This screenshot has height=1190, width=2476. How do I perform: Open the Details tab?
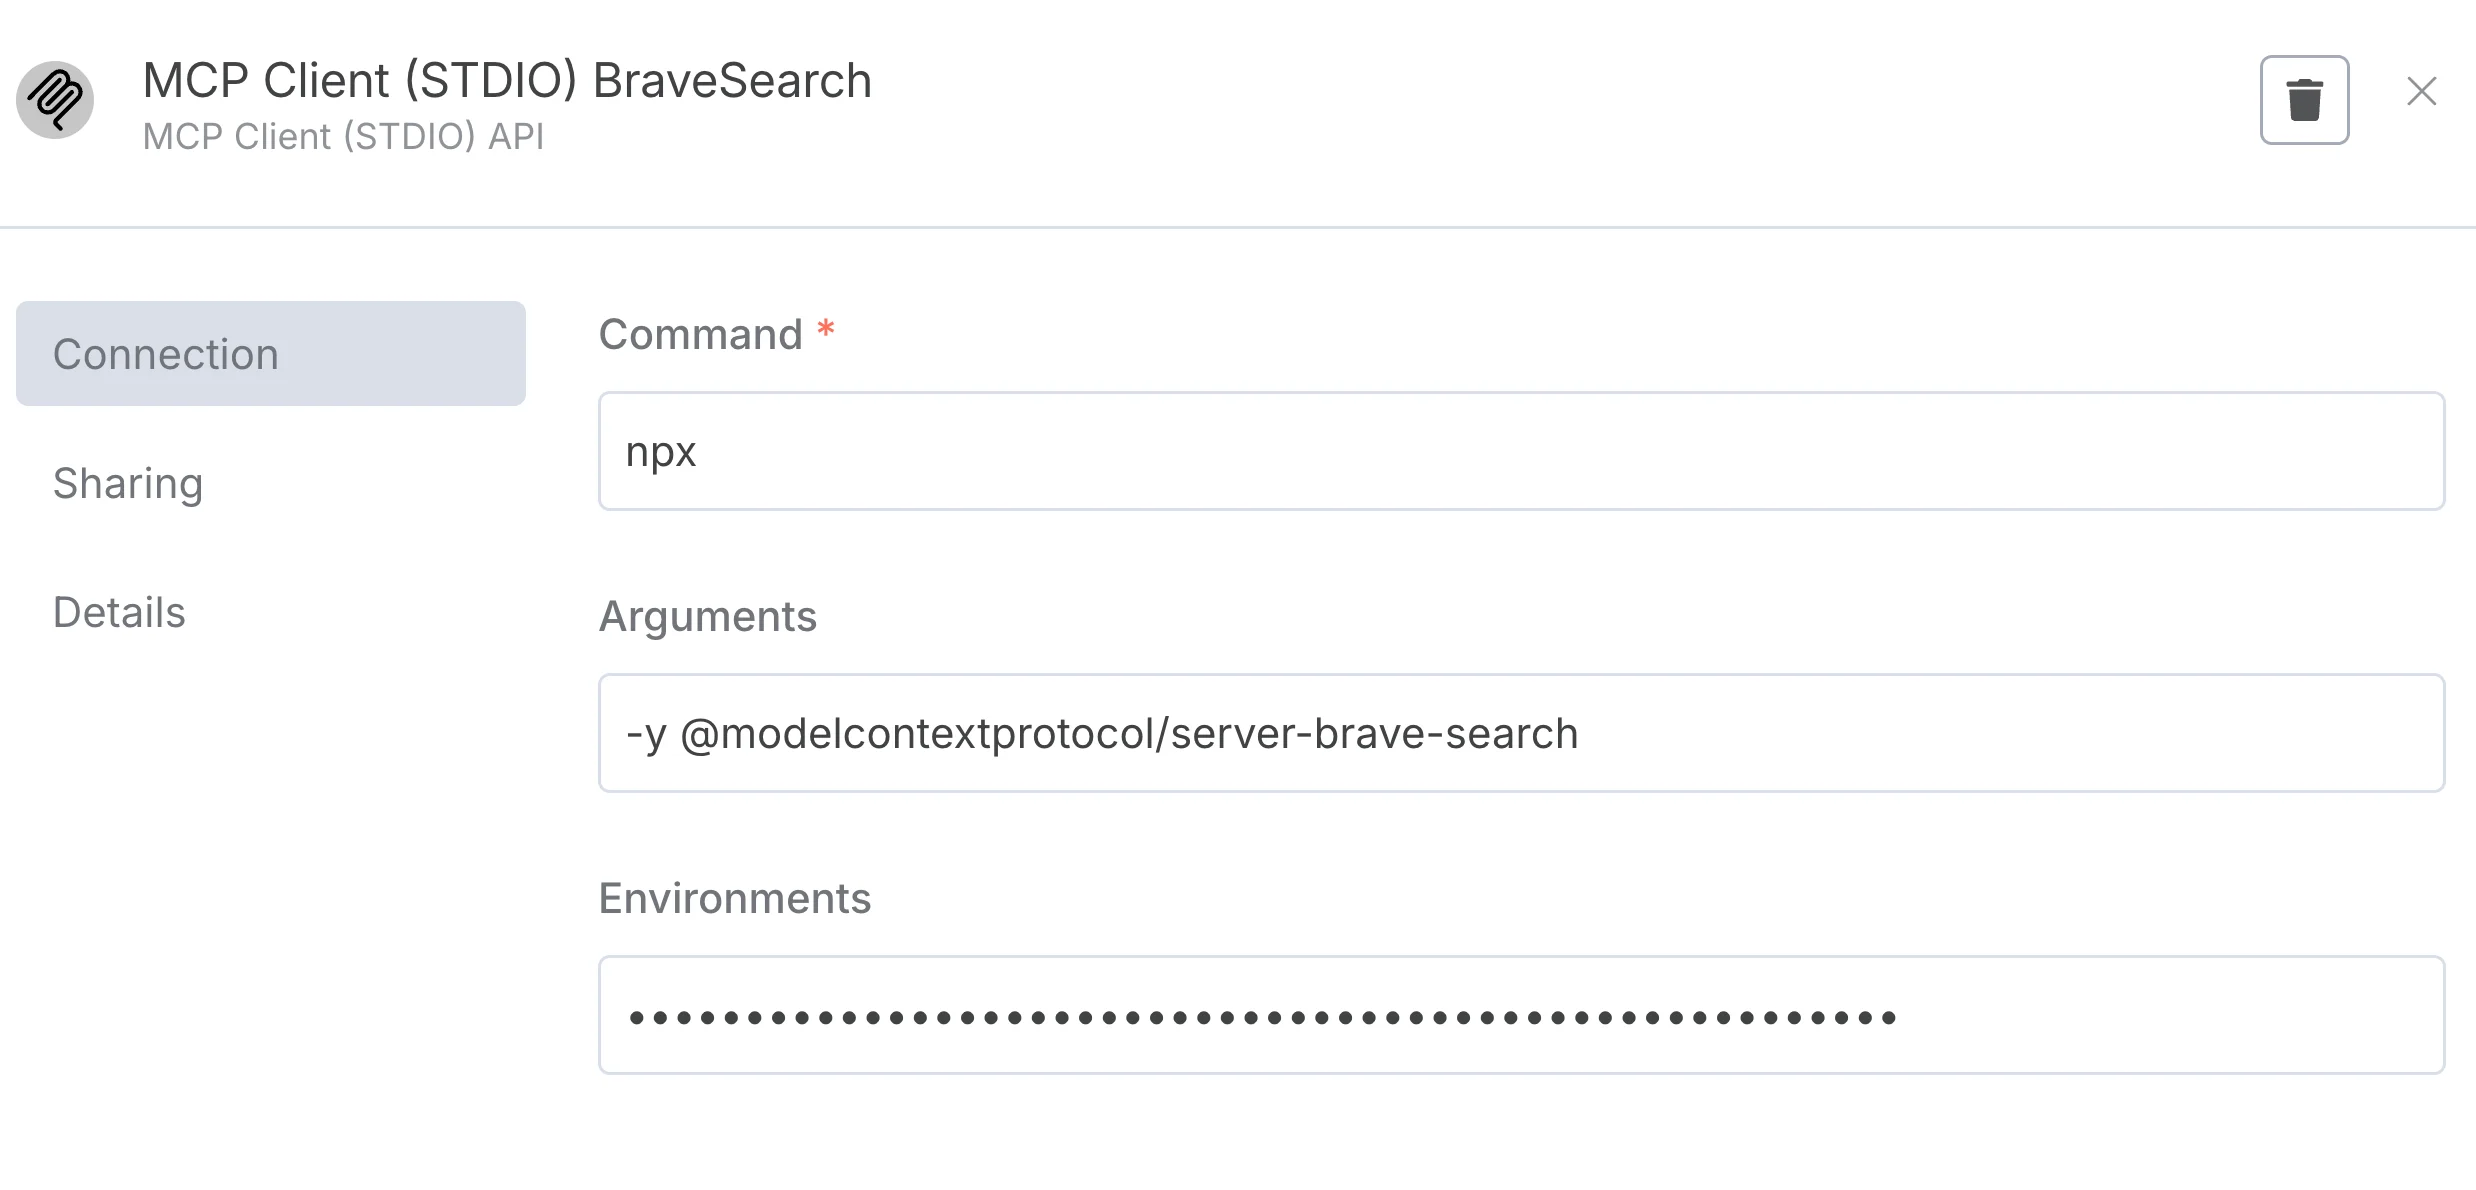click(x=118, y=611)
